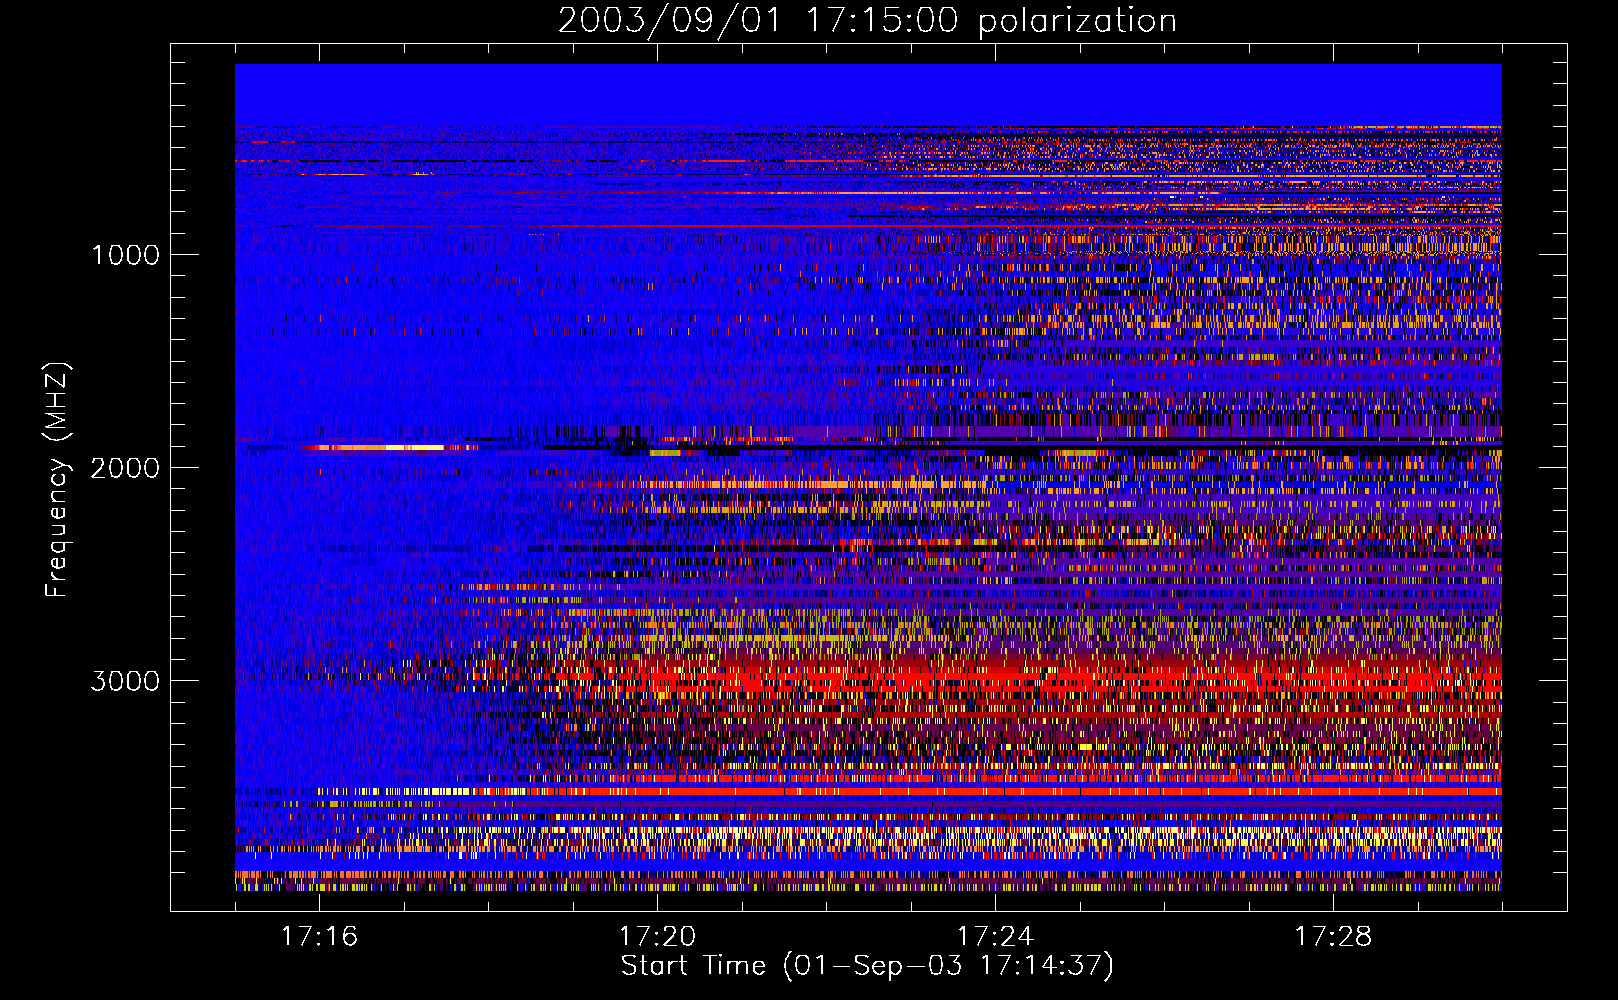Click the plot title '2003/09/01 17:15:00 polarization'
This screenshot has height=1000, width=1618.
pos(867,20)
